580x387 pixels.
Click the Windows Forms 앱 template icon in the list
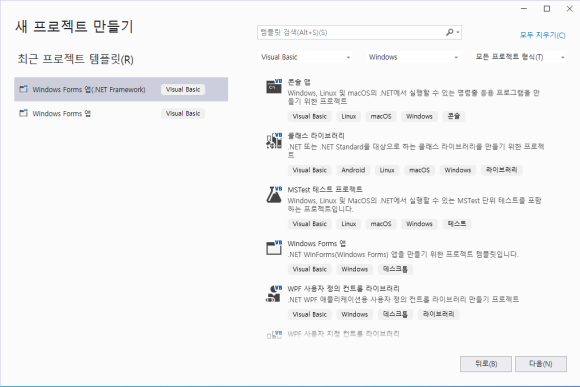tap(274, 248)
